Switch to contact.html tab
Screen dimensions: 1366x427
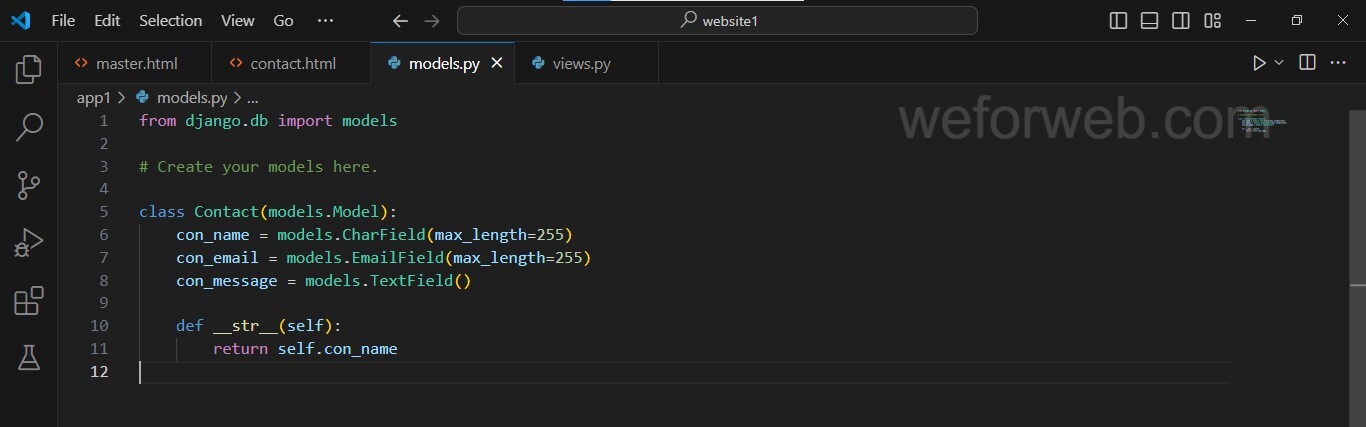(292, 63)
